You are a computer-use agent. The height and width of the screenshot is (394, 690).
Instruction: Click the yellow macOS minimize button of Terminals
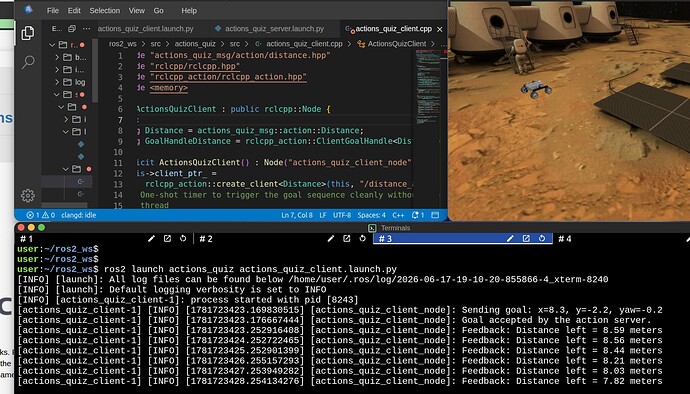coord(31,228)
